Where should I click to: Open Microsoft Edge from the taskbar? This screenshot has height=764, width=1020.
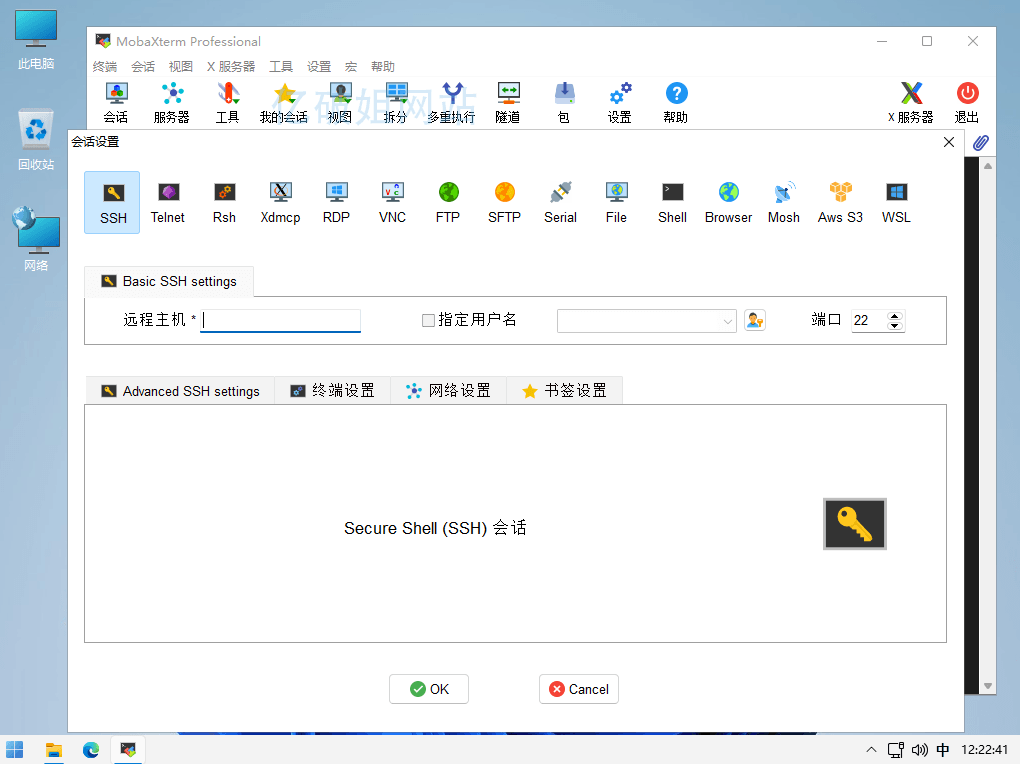coord(91,749)
